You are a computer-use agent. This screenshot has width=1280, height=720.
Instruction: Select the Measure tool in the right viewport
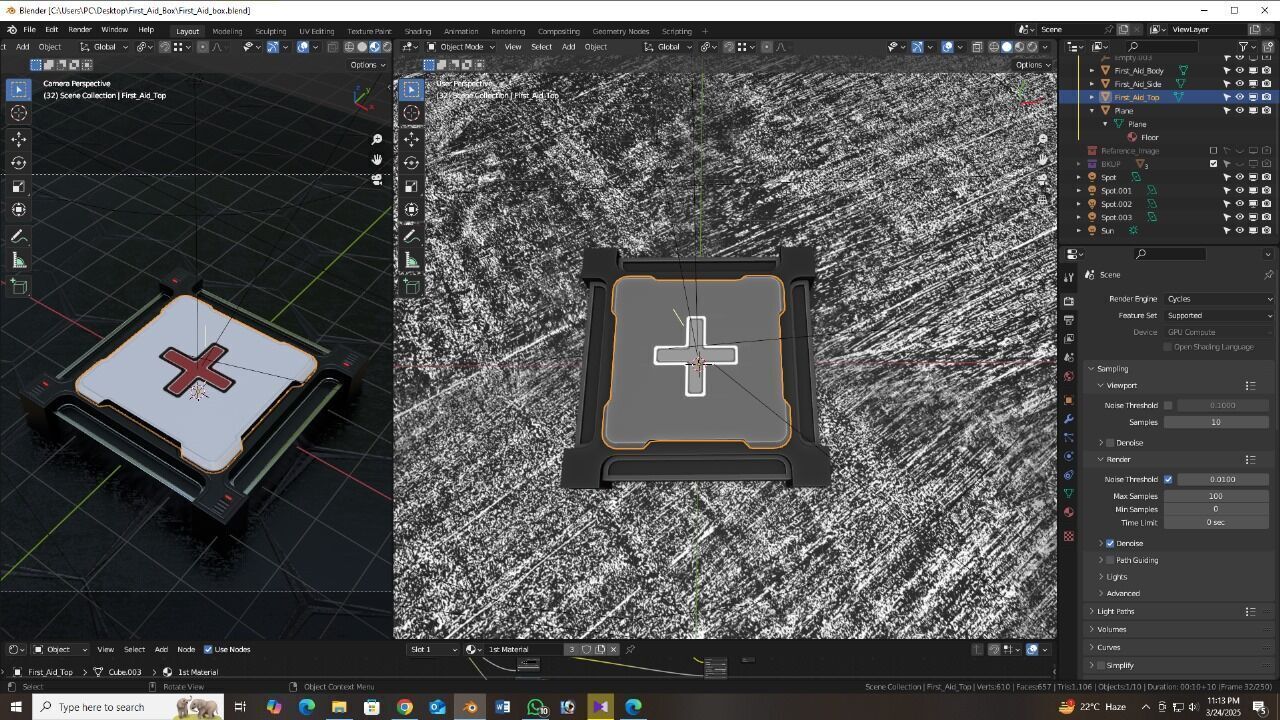tap(411, 261)
